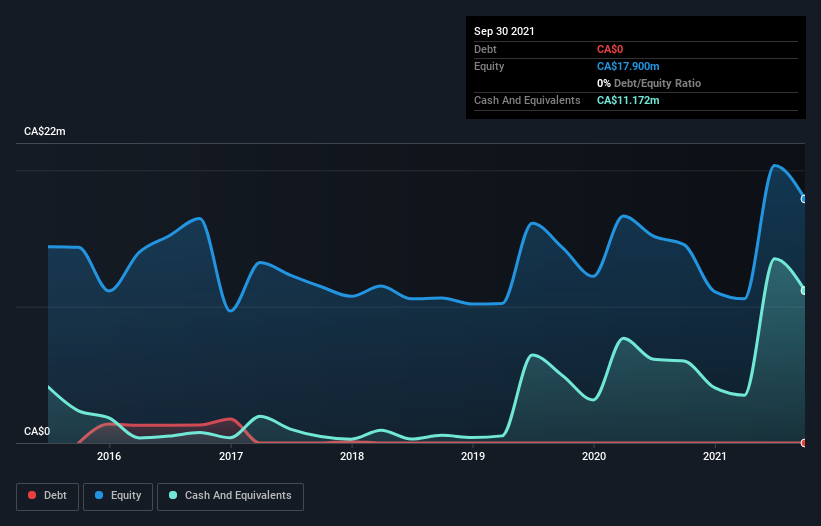The width and height of the screenshot is (821, 526).
Task: Click the 0% Debt/Equity Ratio text
Action: (x=649, y=83)
